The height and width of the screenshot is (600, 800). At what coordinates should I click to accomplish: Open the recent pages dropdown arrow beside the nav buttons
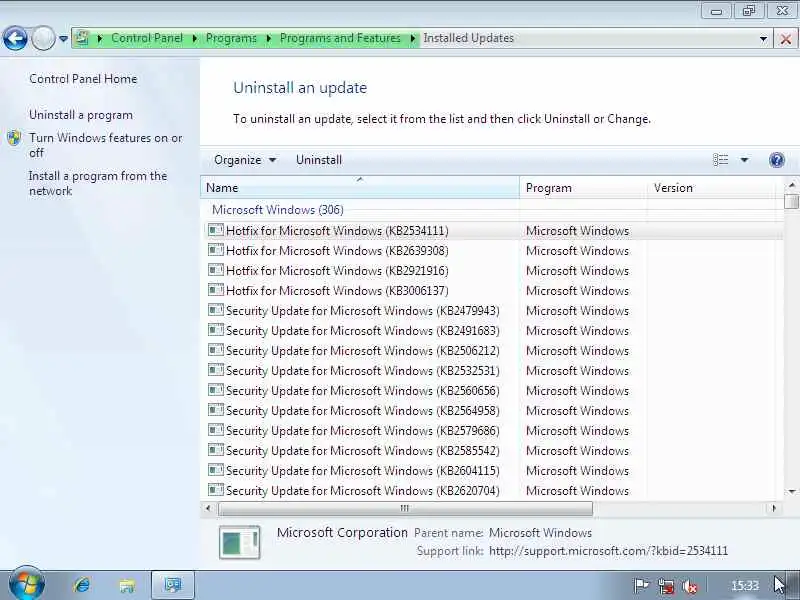pos(63,39)
